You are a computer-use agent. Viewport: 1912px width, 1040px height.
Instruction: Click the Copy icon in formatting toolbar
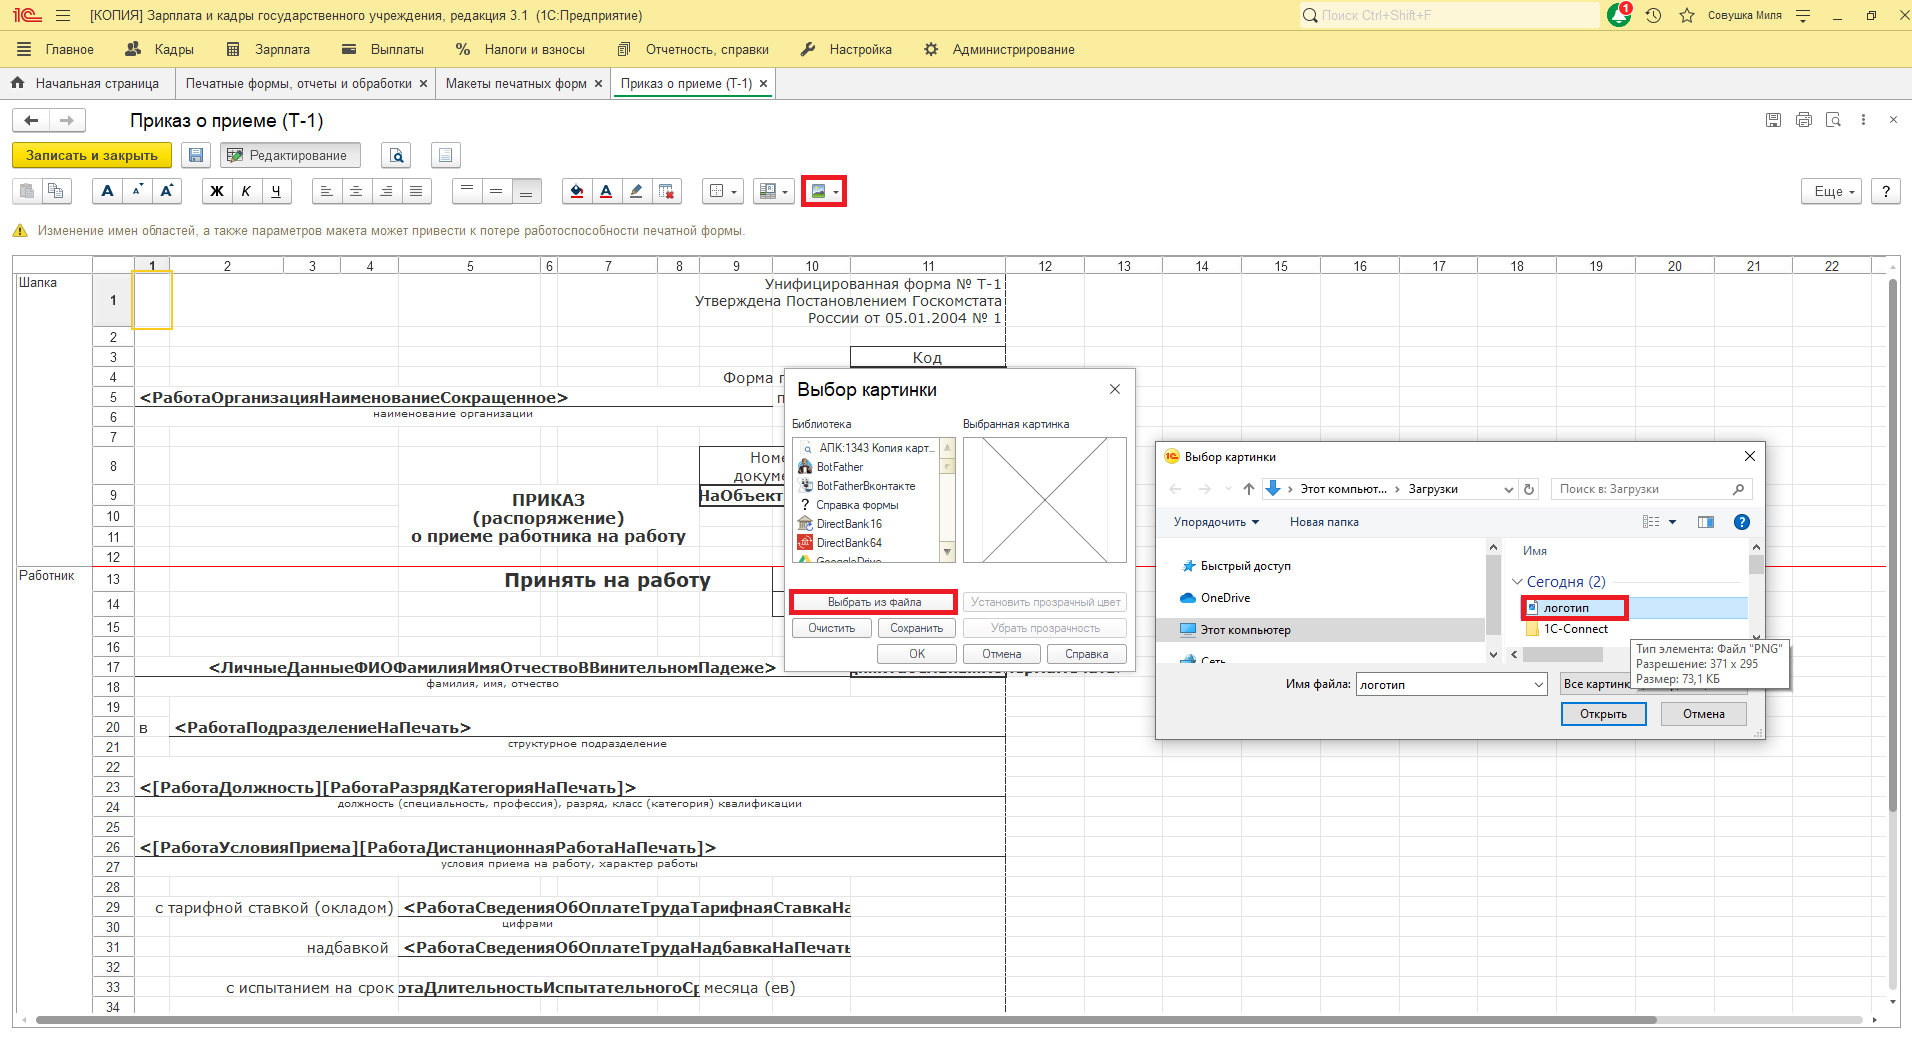click(x=56, y=191)
